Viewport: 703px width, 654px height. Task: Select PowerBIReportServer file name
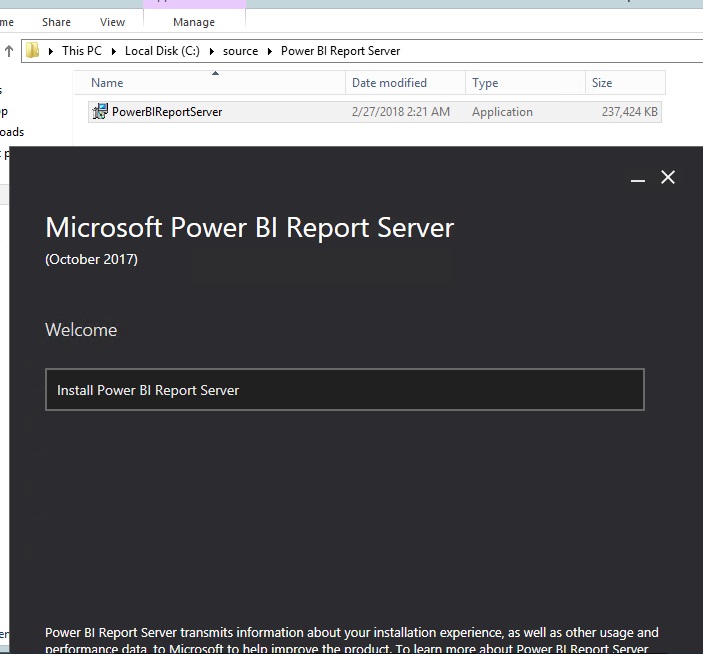click(167, 112)
